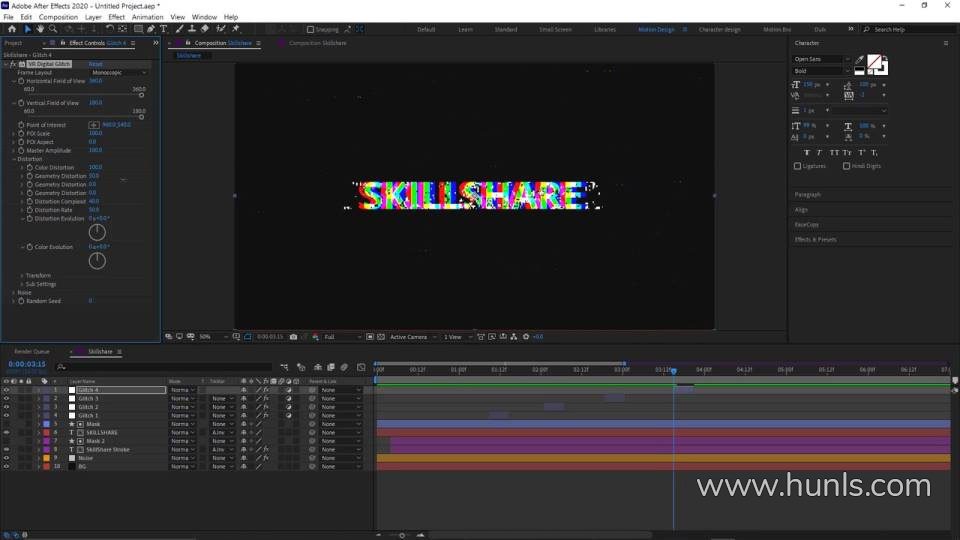
Task: Click the Search Help field
Action: pos(909,29)
